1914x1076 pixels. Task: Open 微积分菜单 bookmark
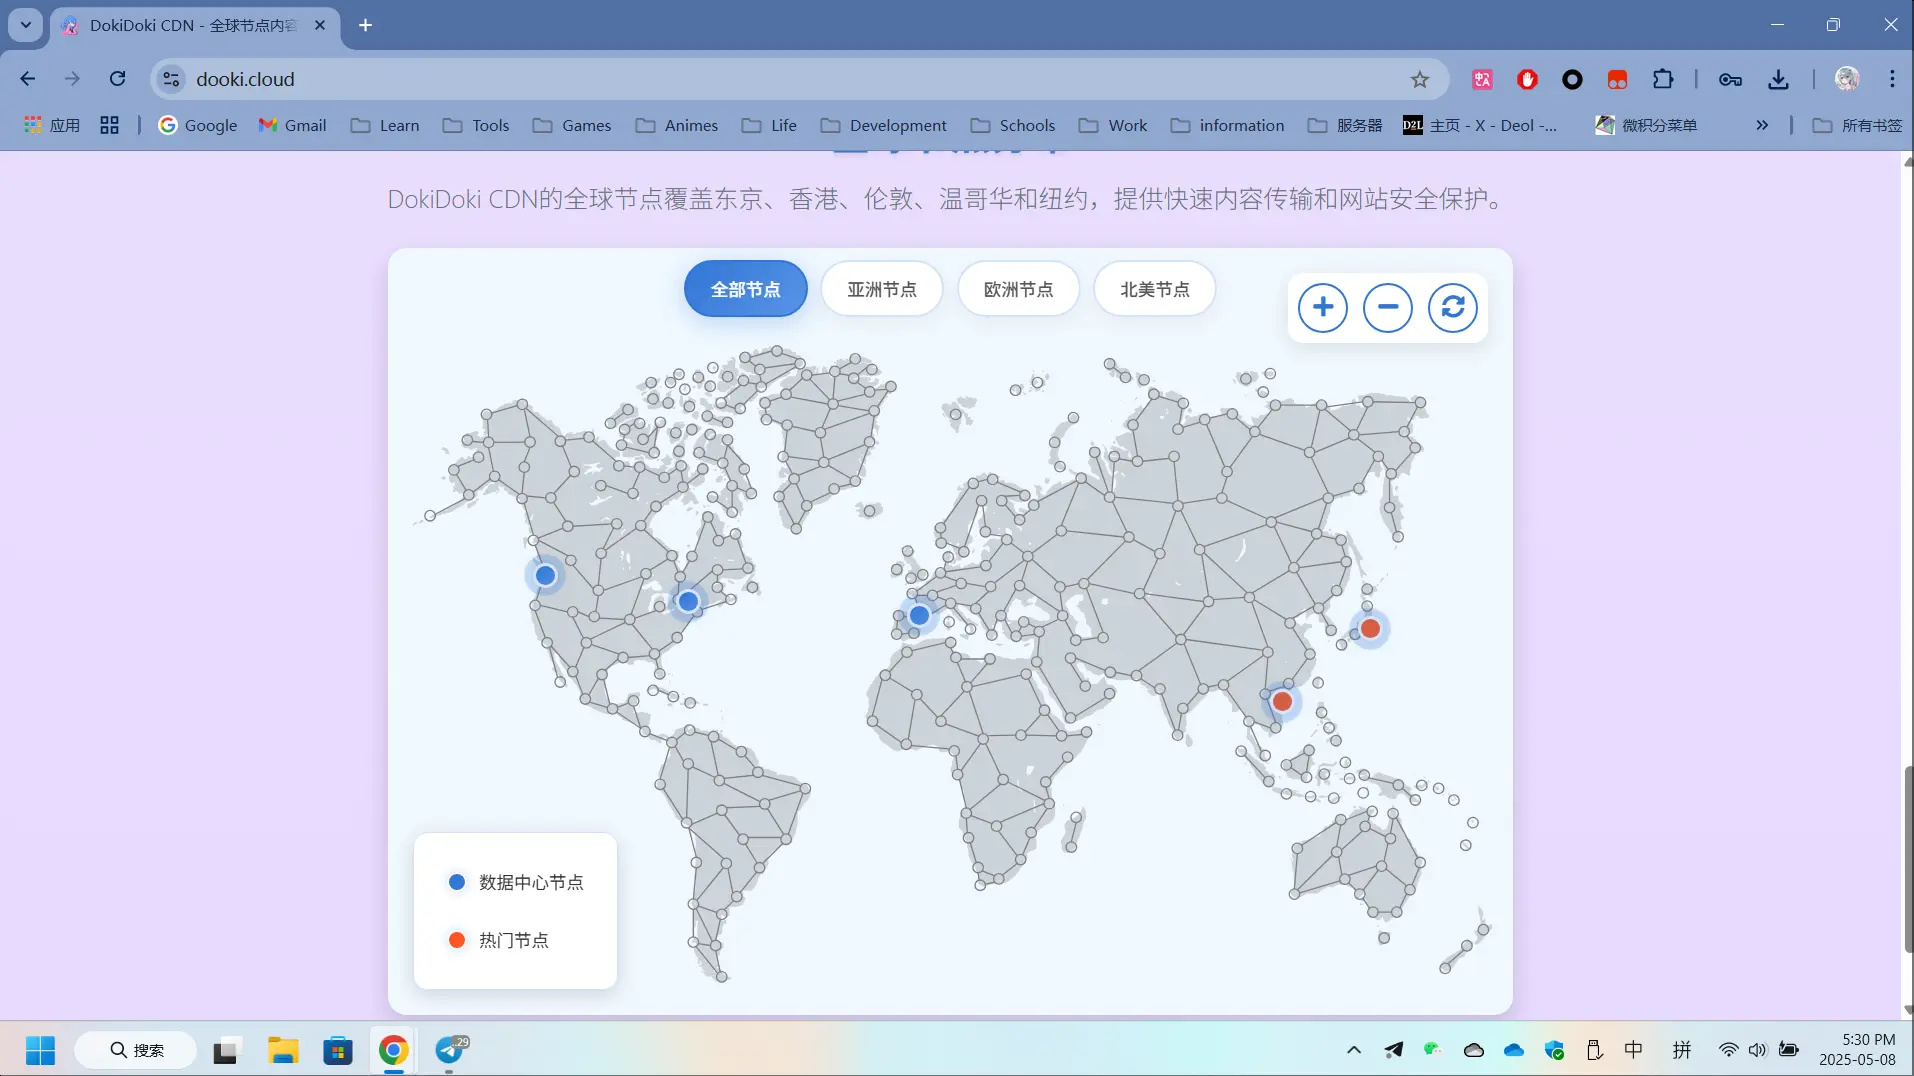coord(1646,125)
